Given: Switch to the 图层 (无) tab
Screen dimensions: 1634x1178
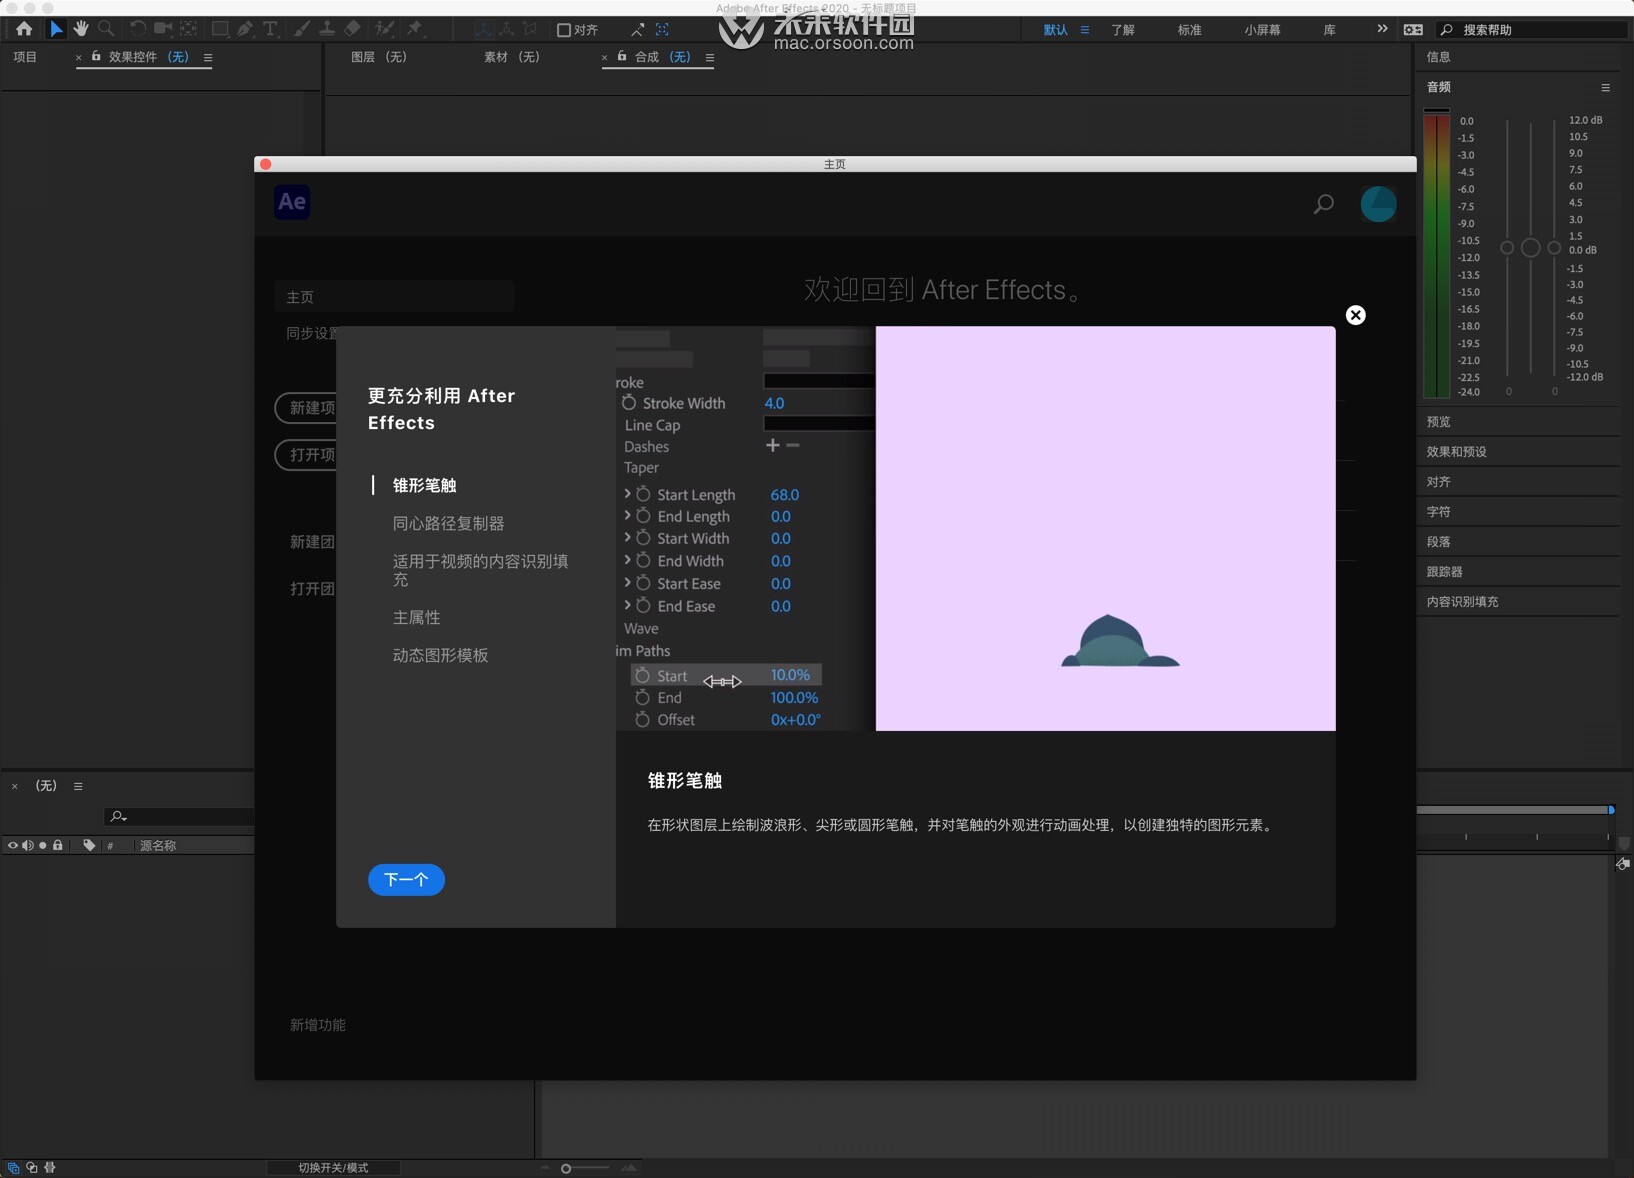Looking at the screenshot, I should click(379, 57).
